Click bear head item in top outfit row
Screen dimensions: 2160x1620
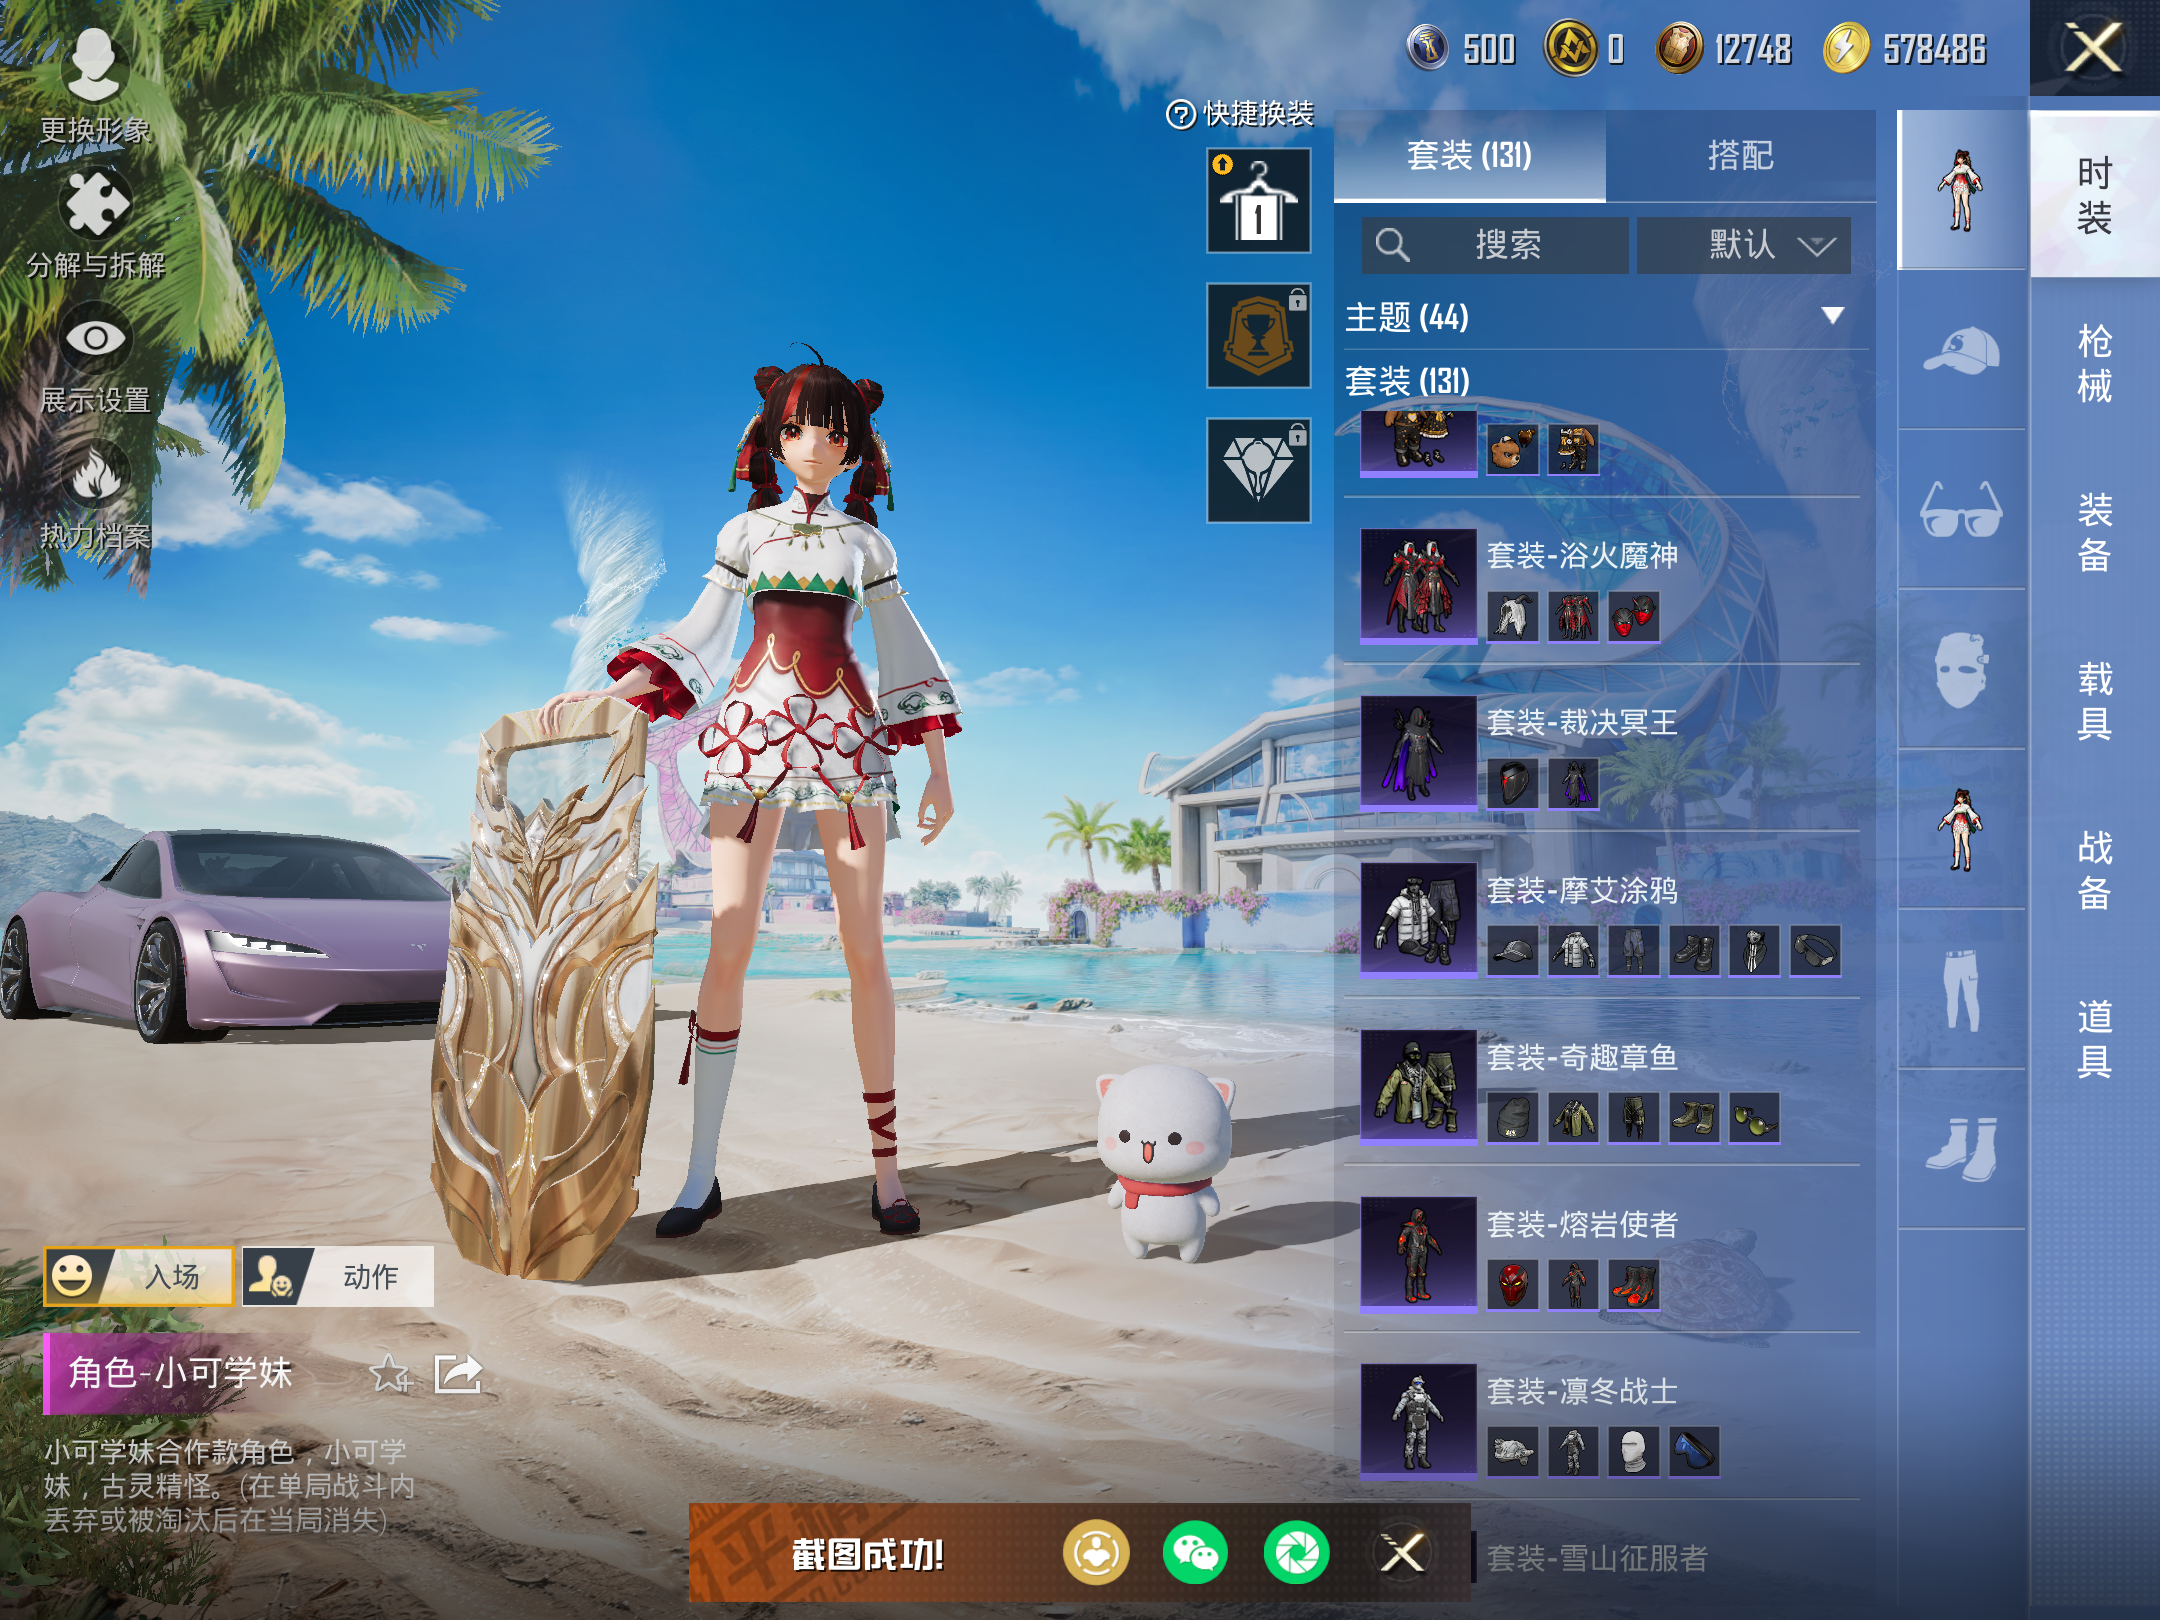coord(1513,450)
